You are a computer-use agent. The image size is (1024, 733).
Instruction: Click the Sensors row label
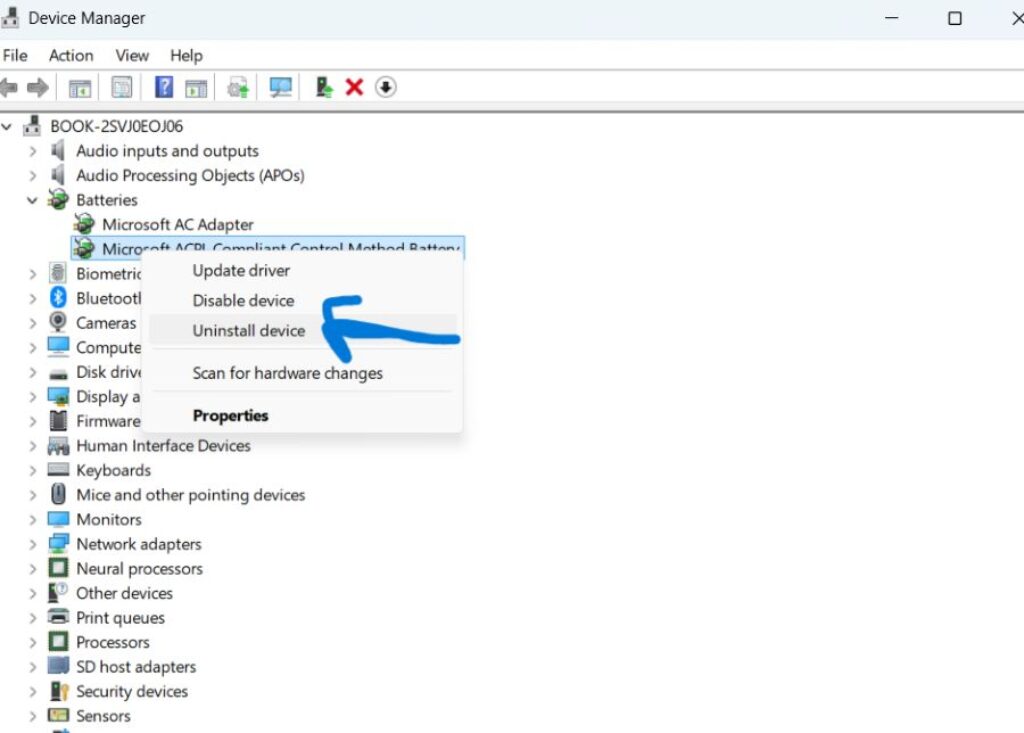tap(103, 716)
